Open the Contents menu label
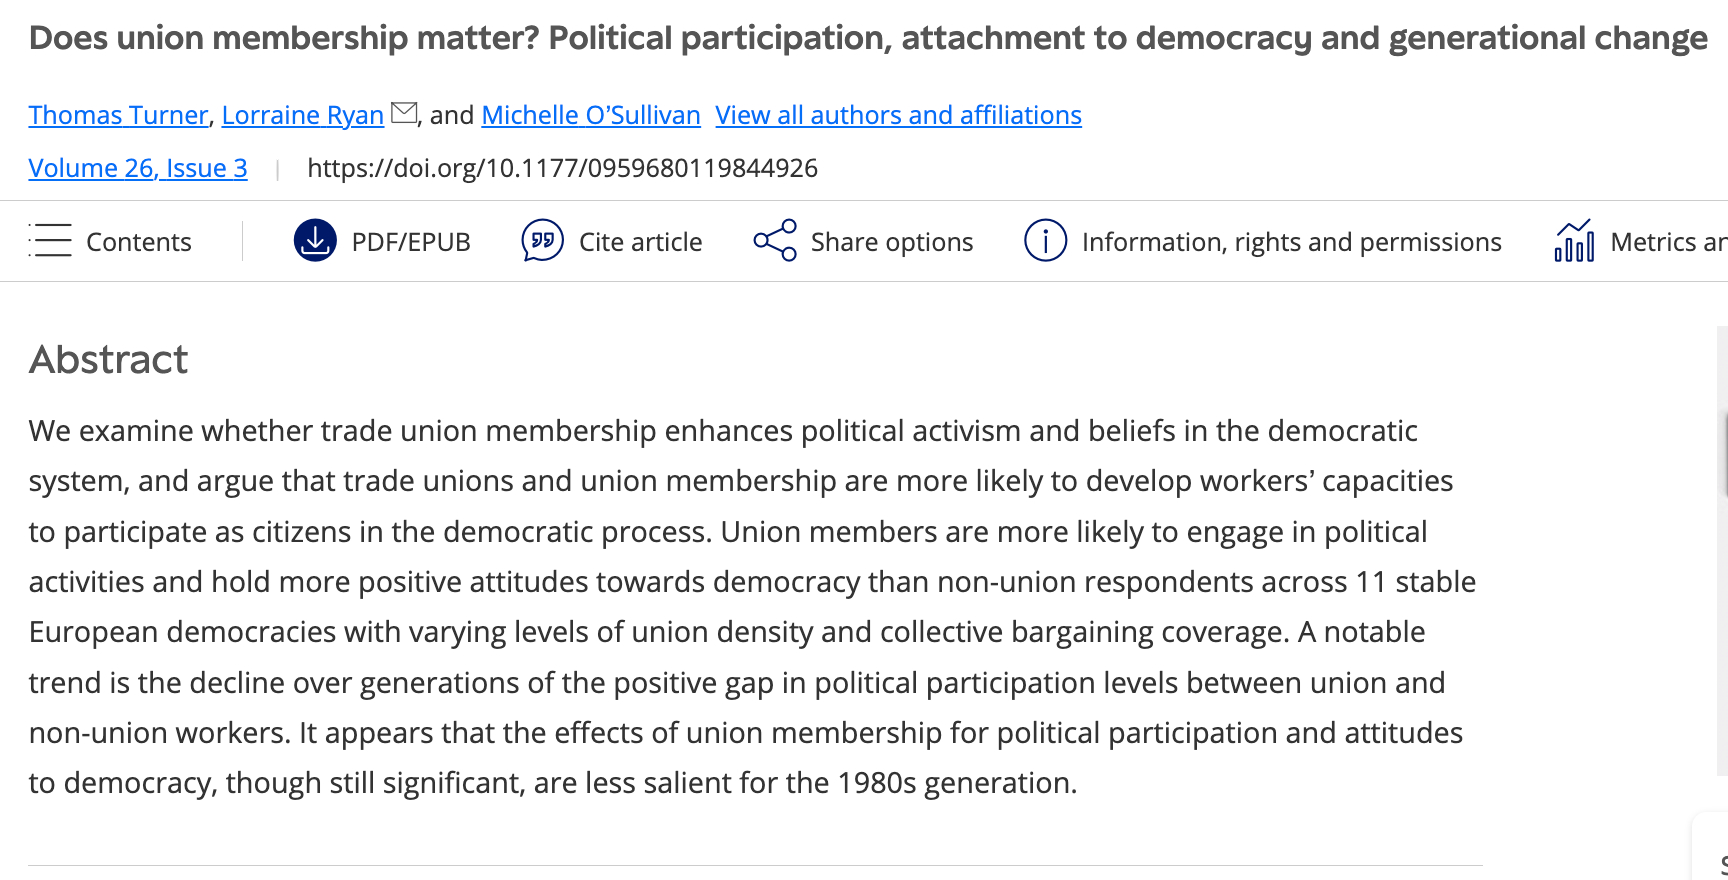Screen dimensions: 1728x880 point(139,242)
